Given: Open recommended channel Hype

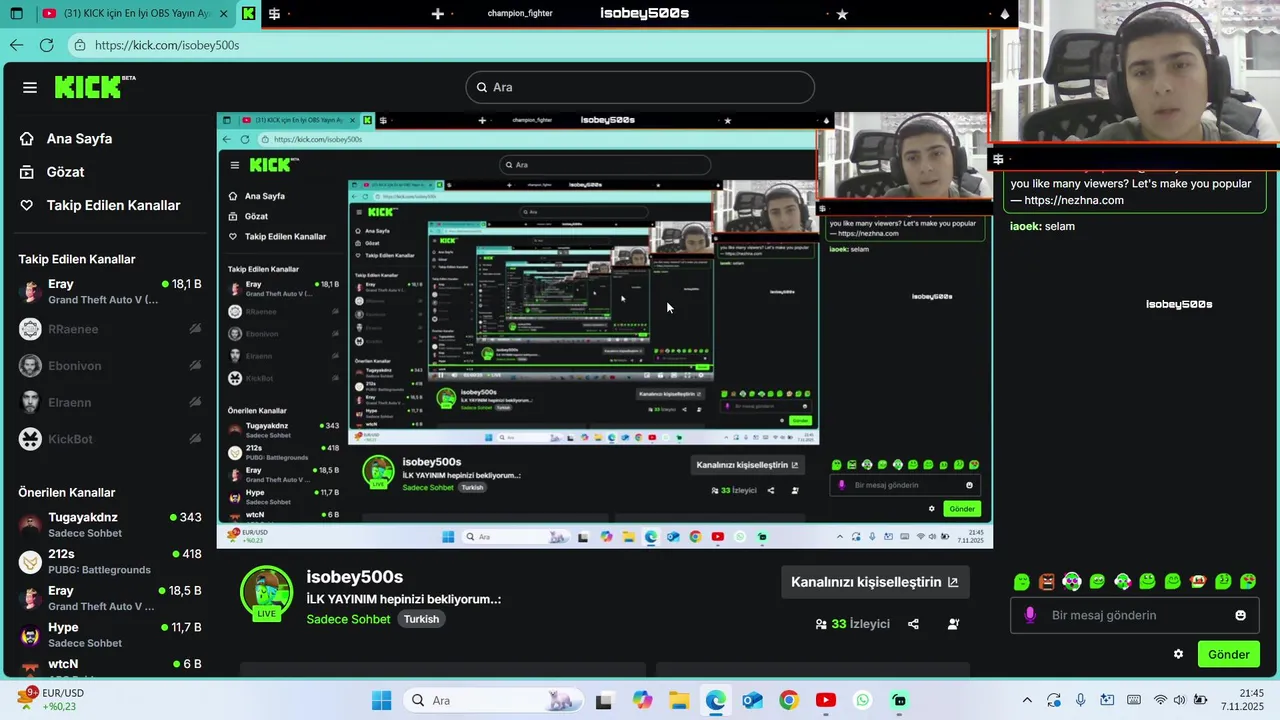Looking at the screenshot, I should [110, 634].
